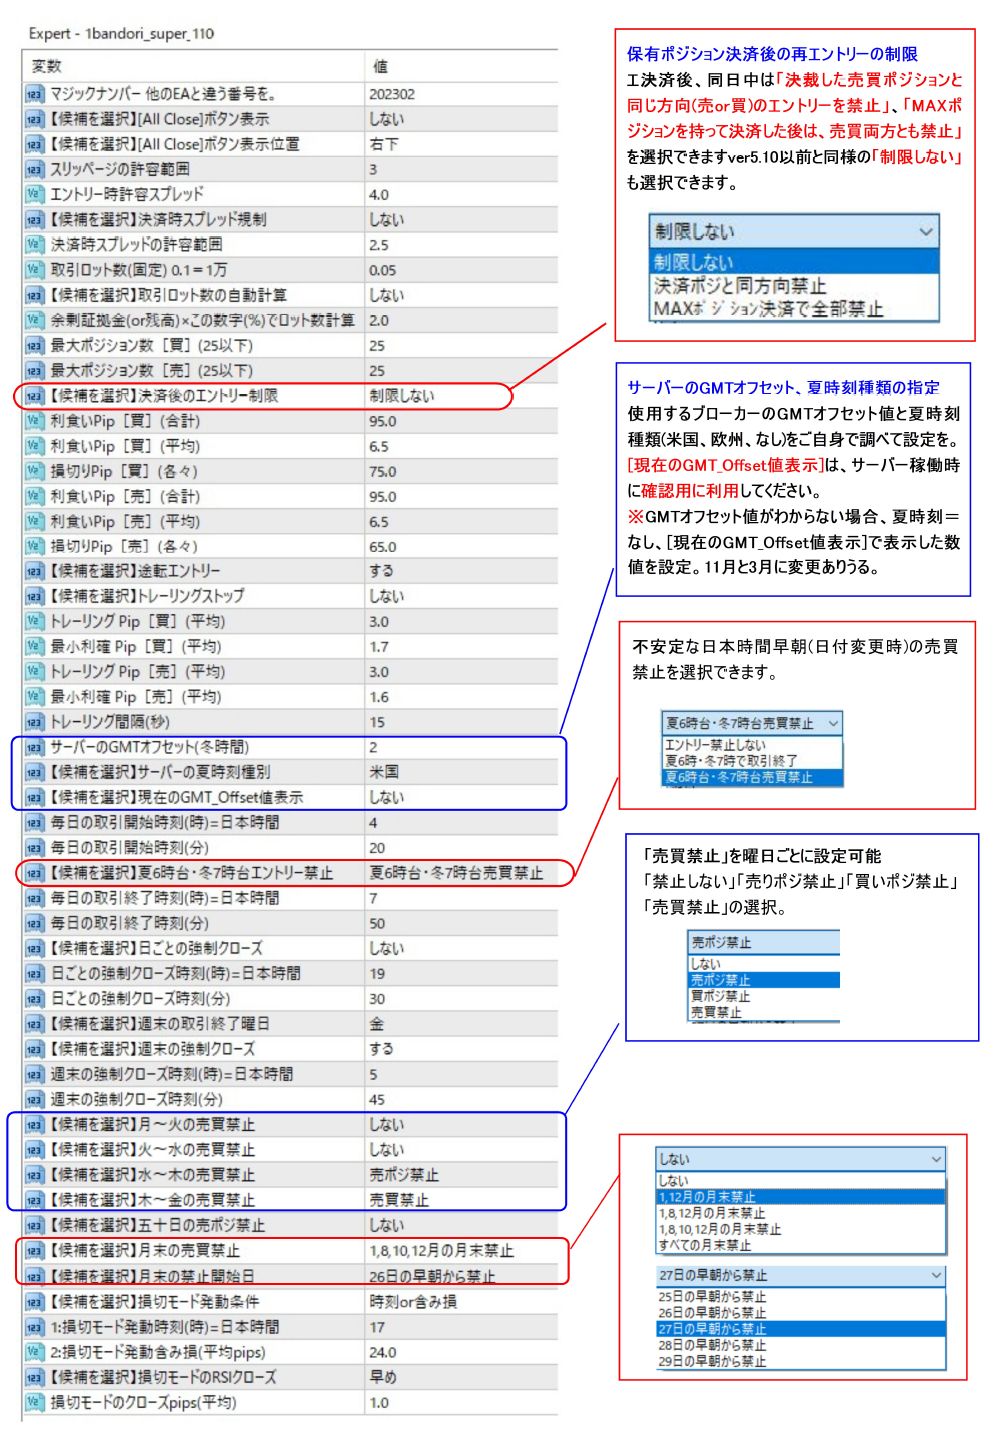Click the icon beside 最小利確 Pip [買] (平均)
Viewport: 1006px width, 1454px height.
click(34, 647)
